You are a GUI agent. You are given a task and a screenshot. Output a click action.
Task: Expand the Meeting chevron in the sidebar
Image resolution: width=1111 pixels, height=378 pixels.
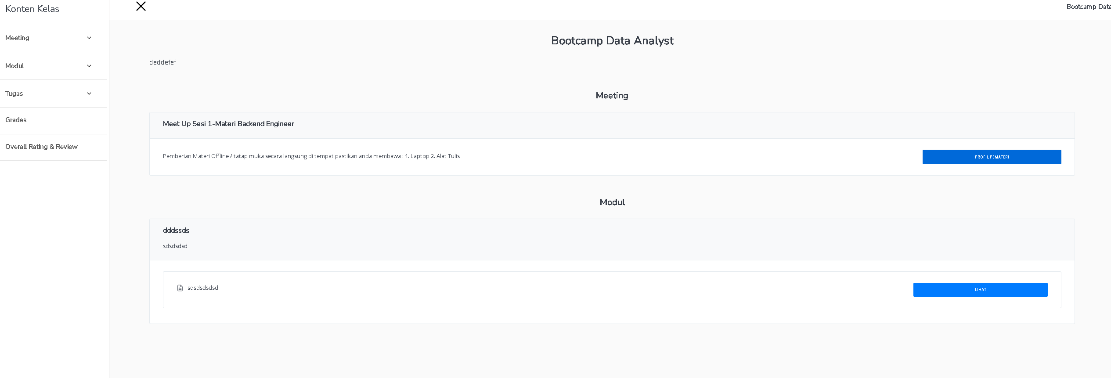click(x=89, y=38)
